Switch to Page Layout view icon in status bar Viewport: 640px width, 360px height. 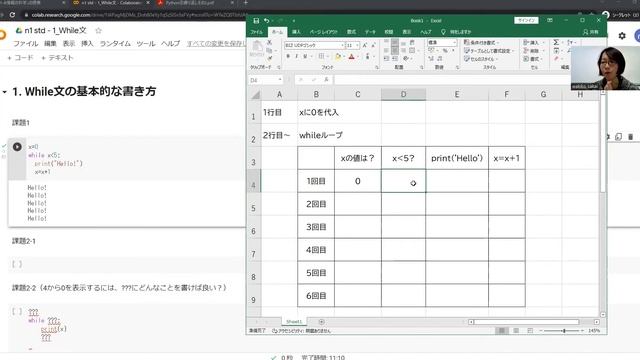(x=516, y=331)
